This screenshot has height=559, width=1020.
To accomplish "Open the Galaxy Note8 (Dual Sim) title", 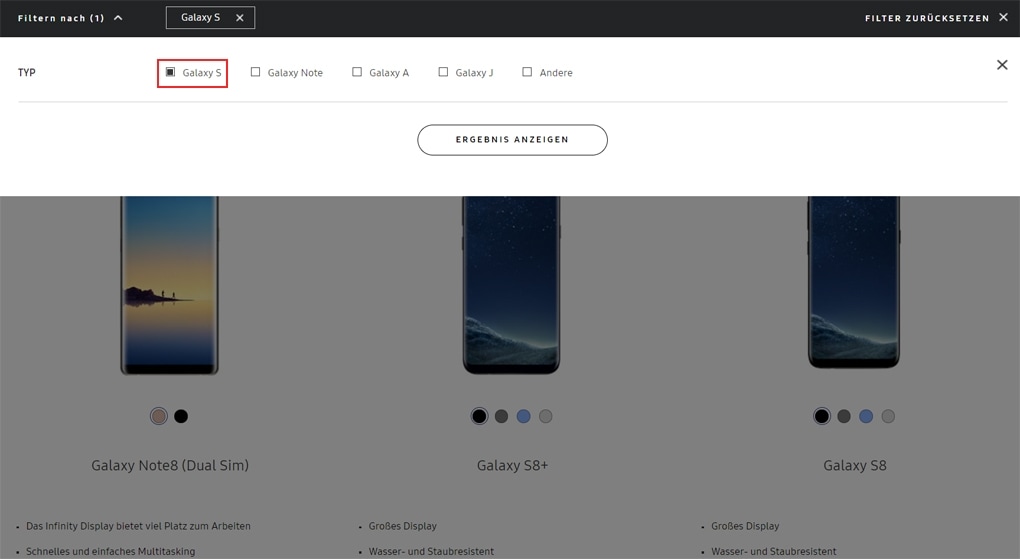I will (x=170, y=465).
